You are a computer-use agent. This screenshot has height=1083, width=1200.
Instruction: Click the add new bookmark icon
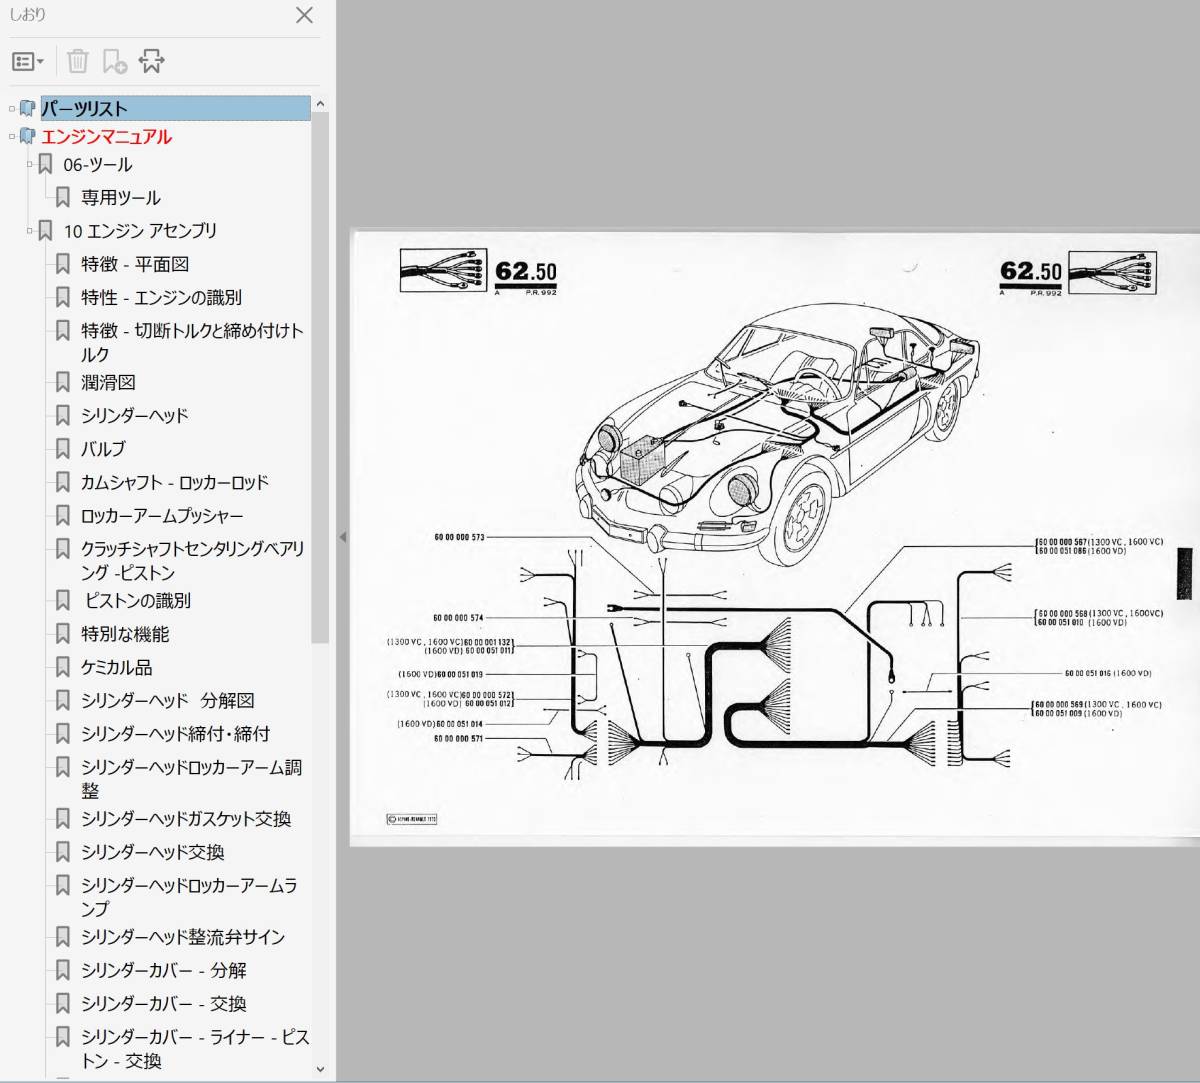[114, 62]
